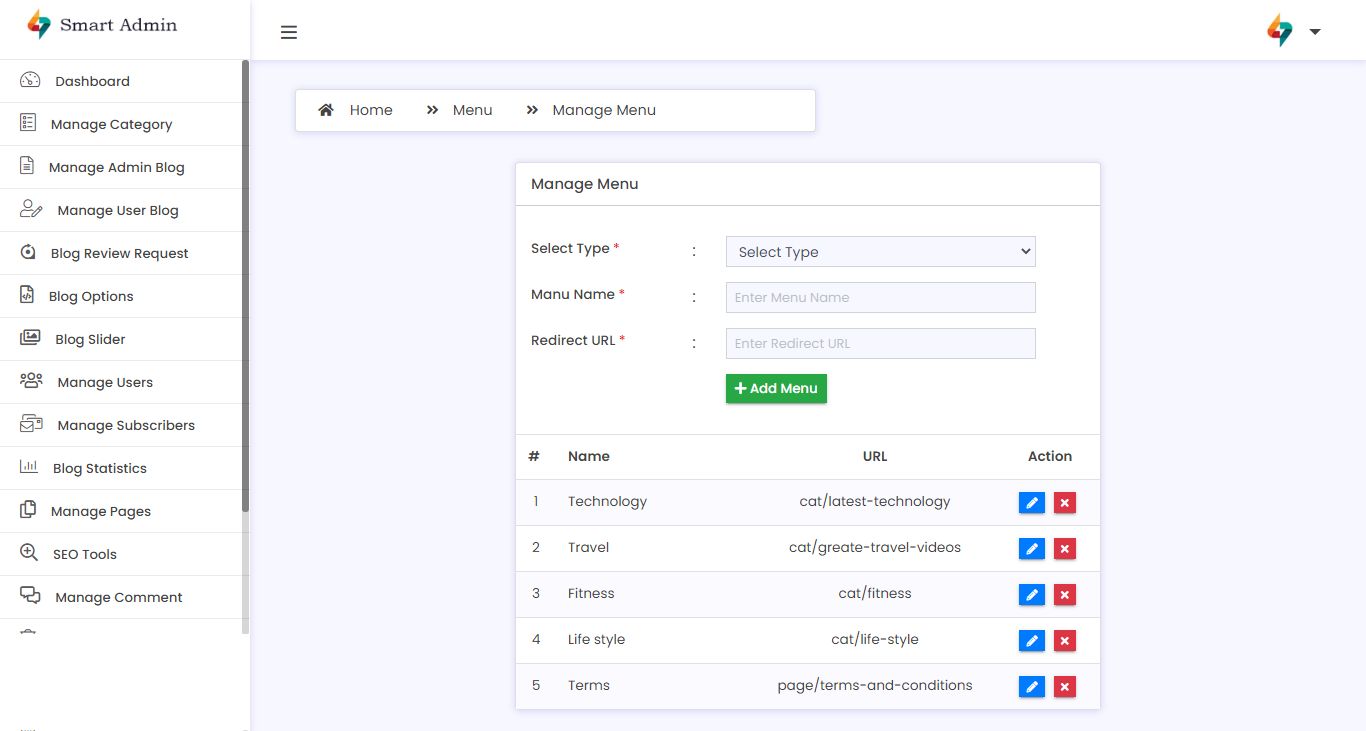The width and height of the screenshot is (1366, 731).
Task: Click the Technology name cell
Action: pos(607,501)
